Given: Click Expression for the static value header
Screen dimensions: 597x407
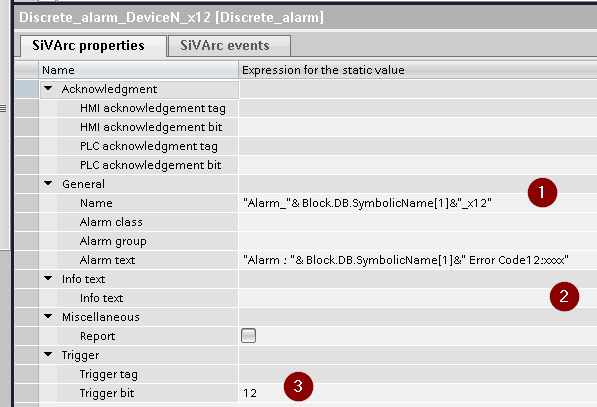Looking at the screenshot, I should click(x=418, y=70).
